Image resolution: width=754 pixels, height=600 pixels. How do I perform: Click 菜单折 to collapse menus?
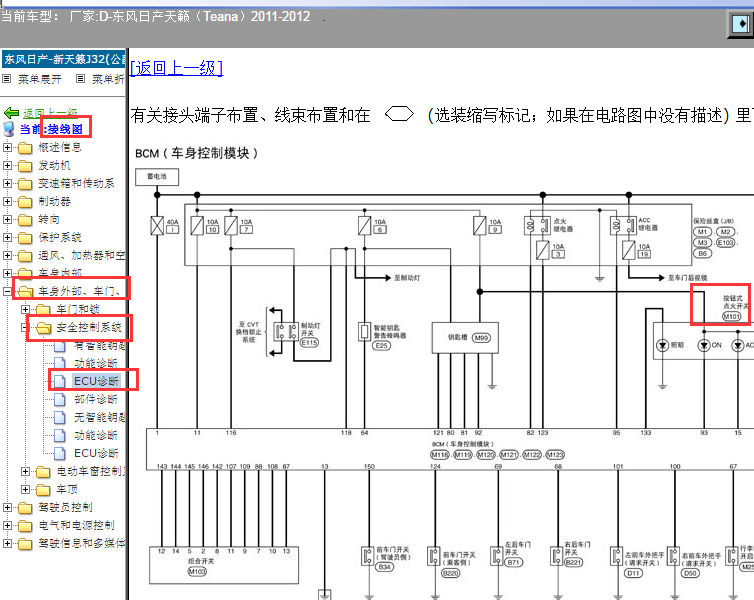tap(108, 79)
